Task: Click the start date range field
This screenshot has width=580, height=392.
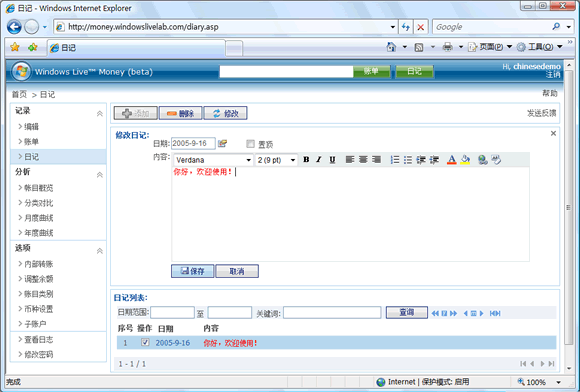Action: point(172,313)
